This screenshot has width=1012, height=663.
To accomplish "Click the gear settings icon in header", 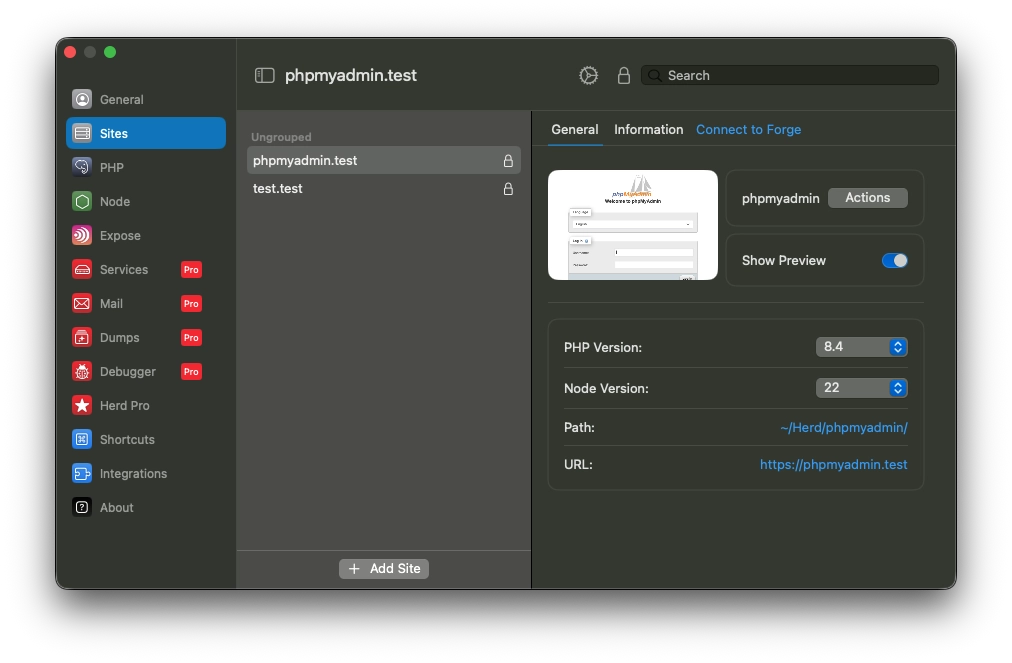I will point(588,76).
